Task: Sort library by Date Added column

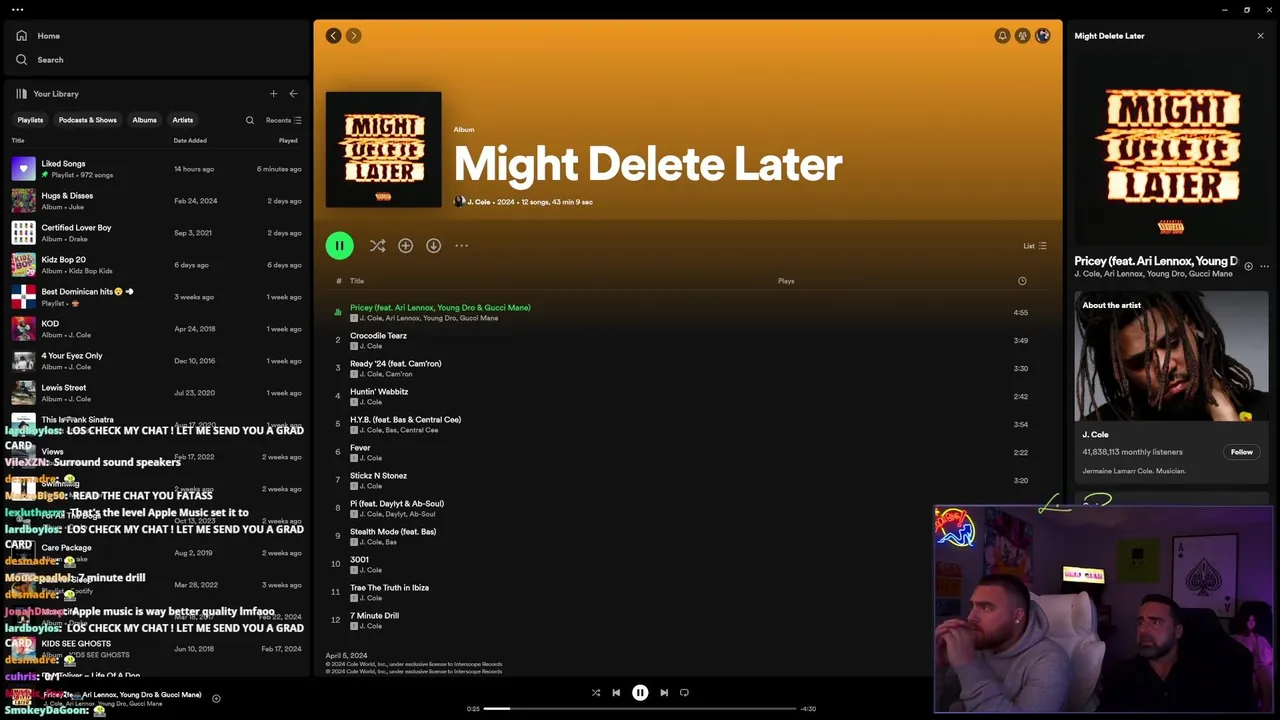Action: pos(190,141)
